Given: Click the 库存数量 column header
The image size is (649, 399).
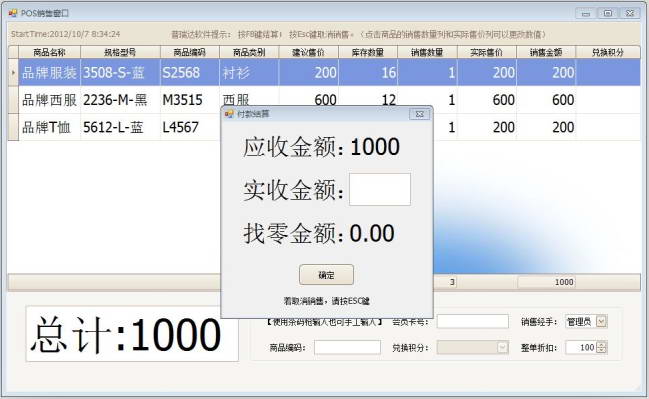Looking at the screenshot, I should pyautogui.click(x=368, y=52).
